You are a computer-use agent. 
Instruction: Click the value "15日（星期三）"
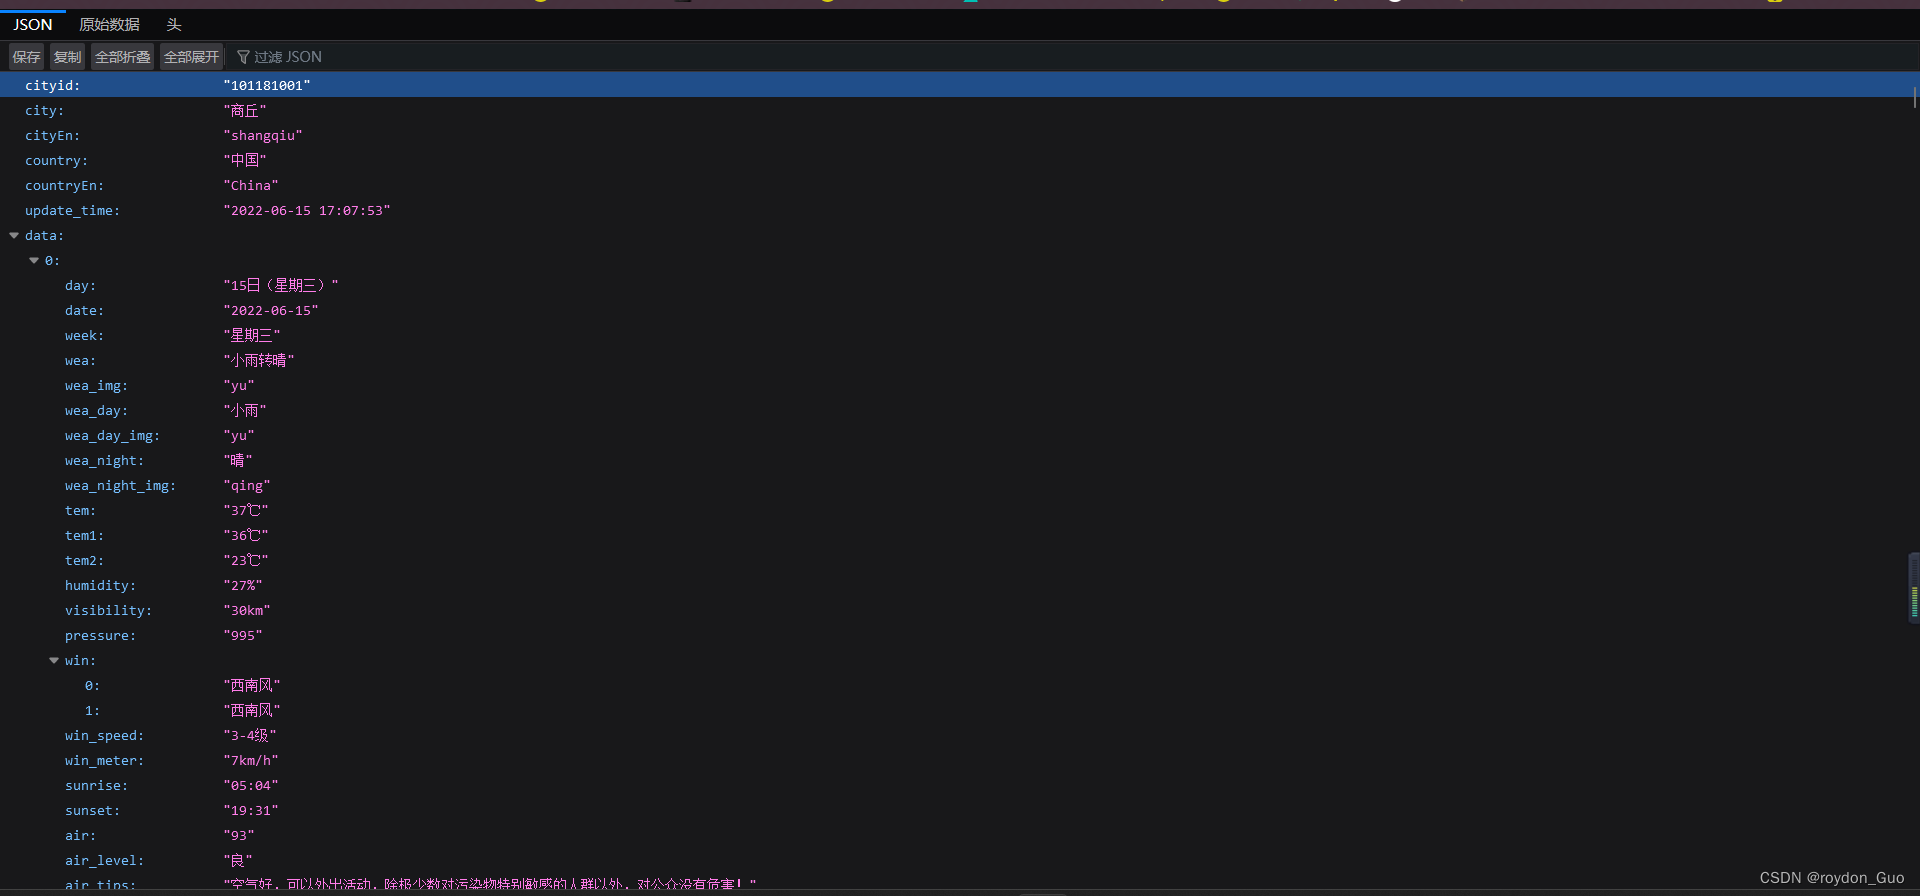(281, 285)
